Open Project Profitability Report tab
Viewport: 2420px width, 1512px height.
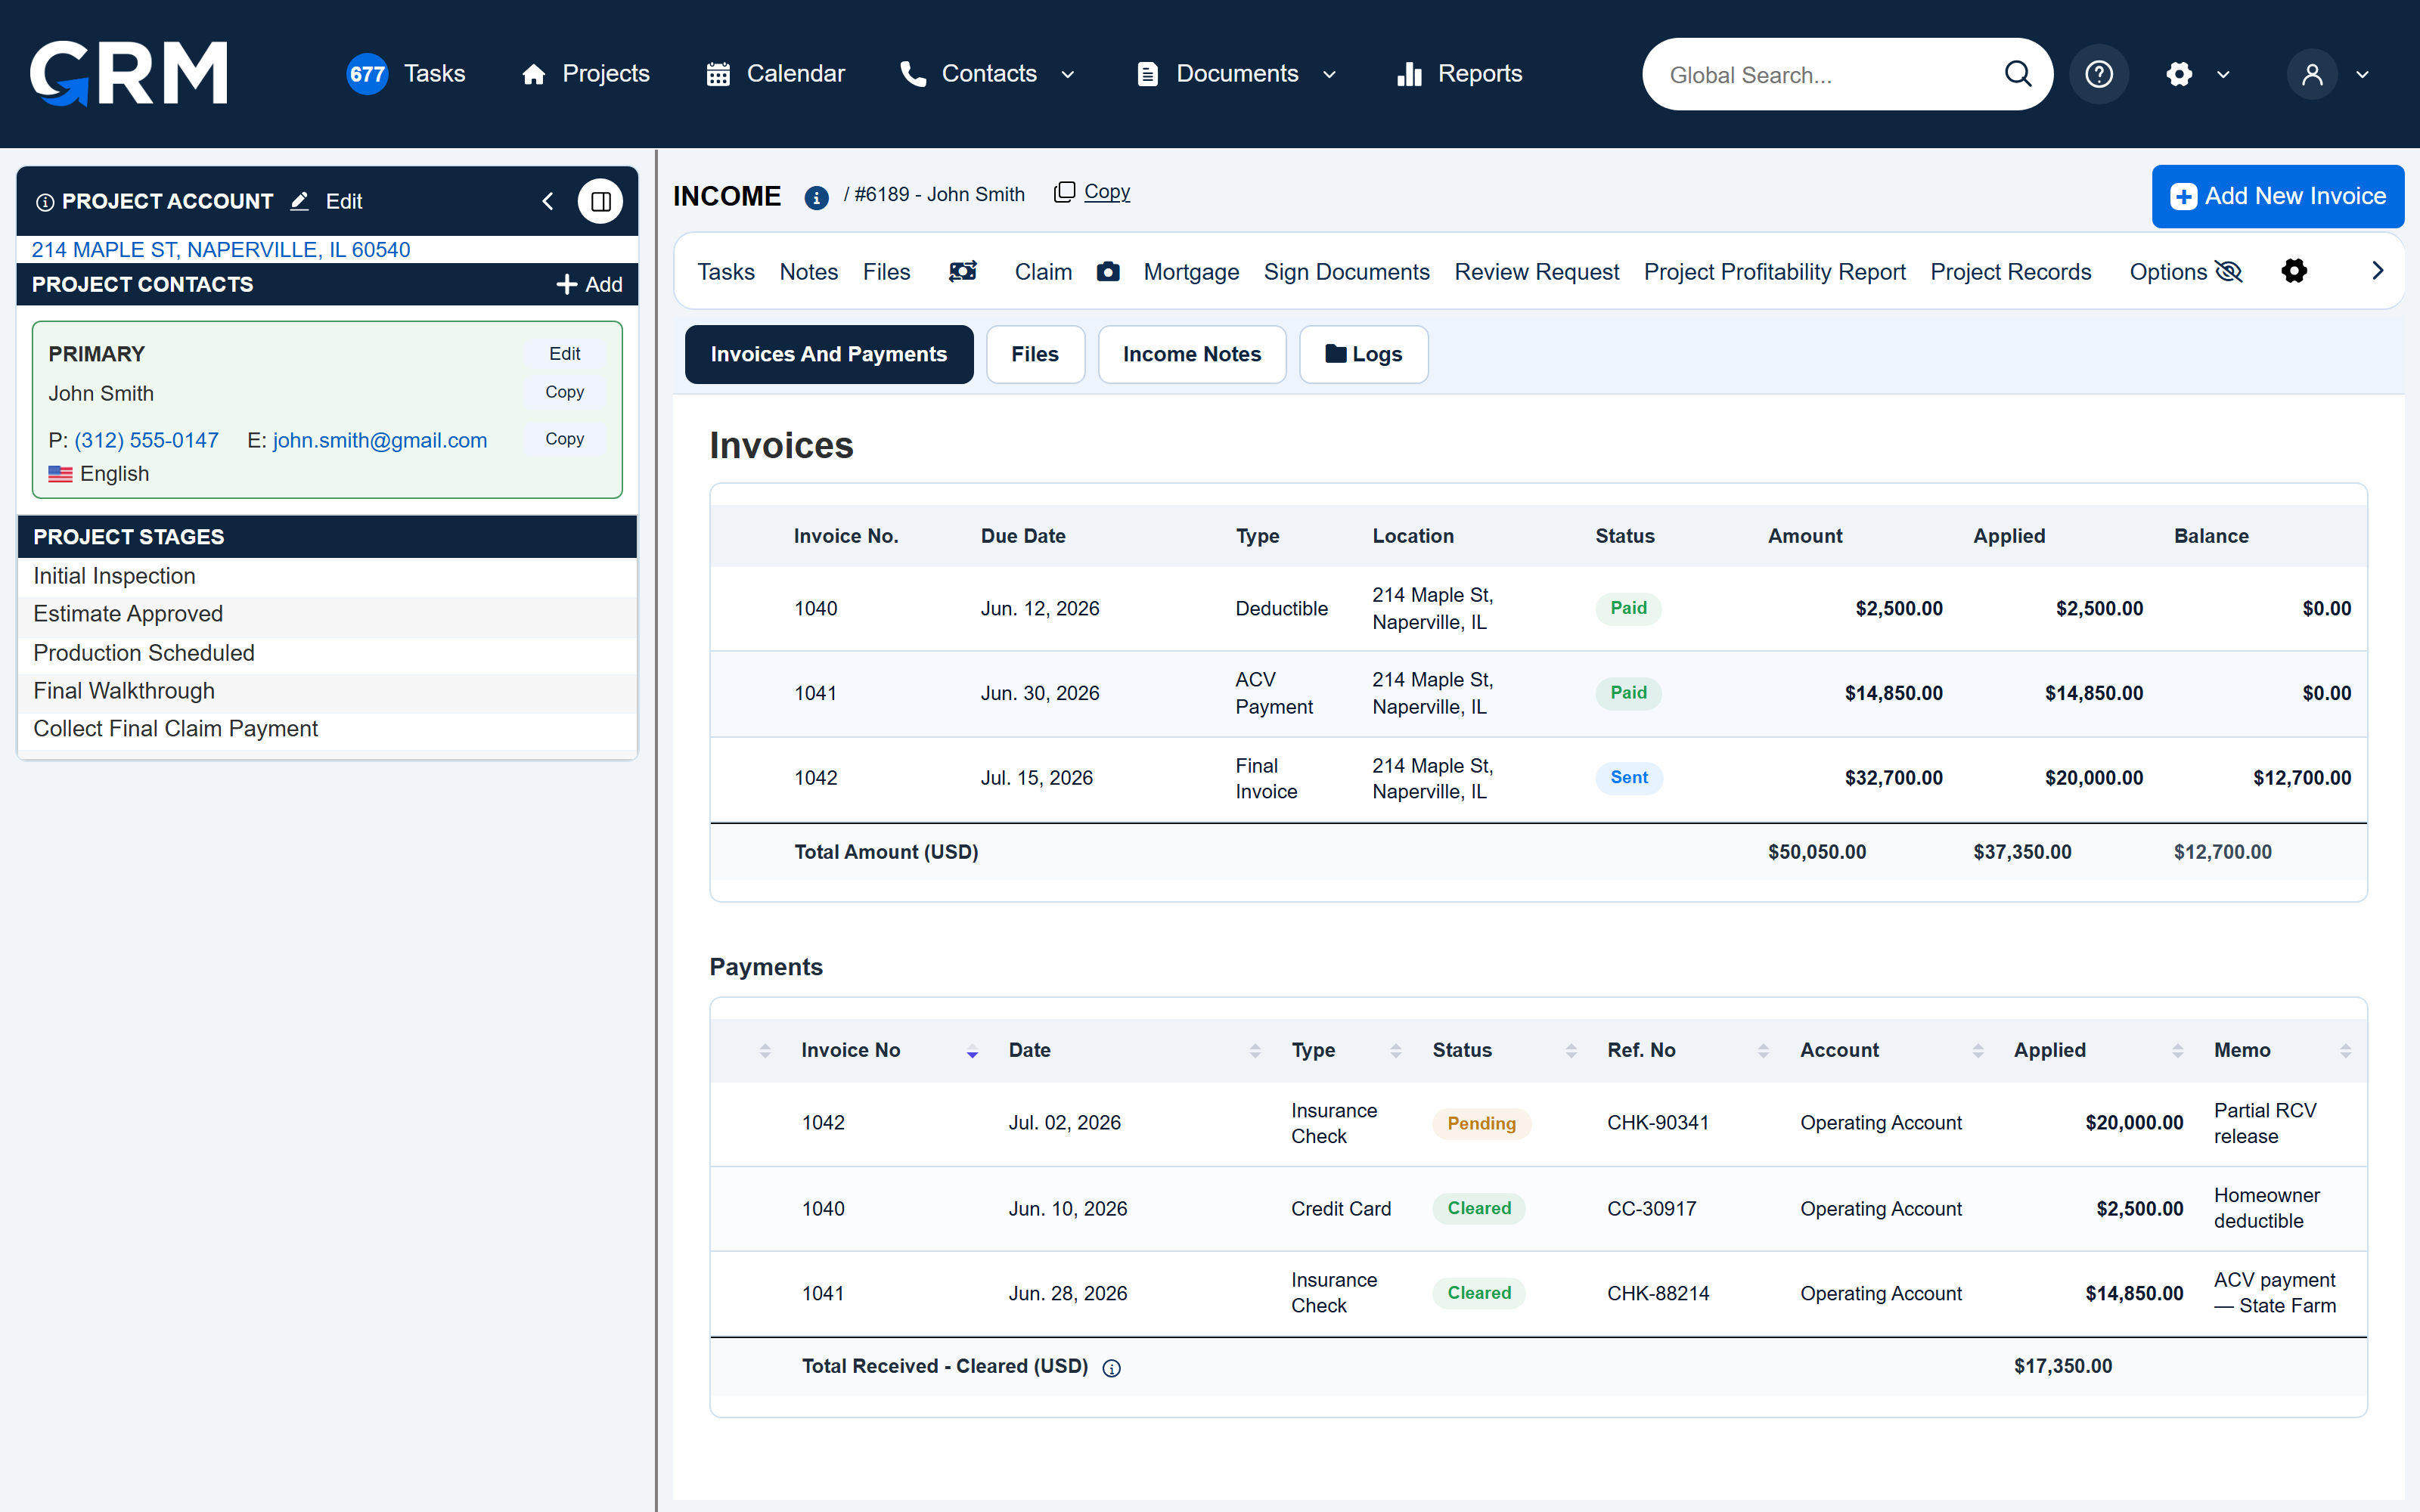(1774, 272)
